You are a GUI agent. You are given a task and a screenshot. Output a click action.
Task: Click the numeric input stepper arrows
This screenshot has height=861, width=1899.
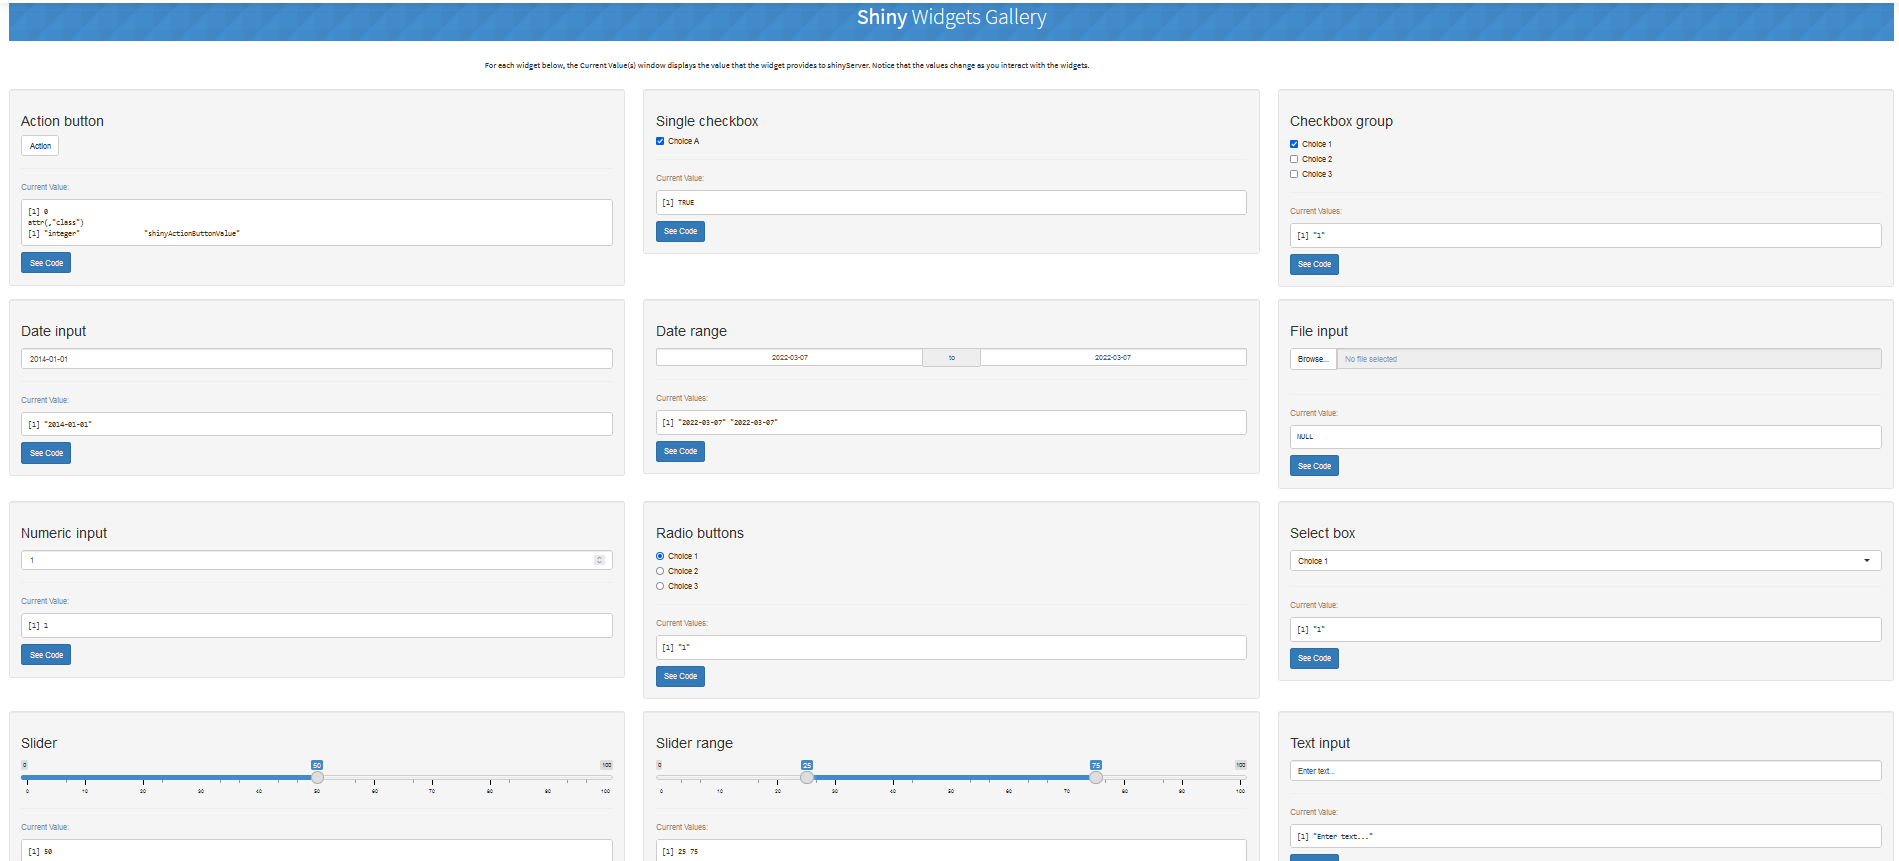[x=599, y=560]
